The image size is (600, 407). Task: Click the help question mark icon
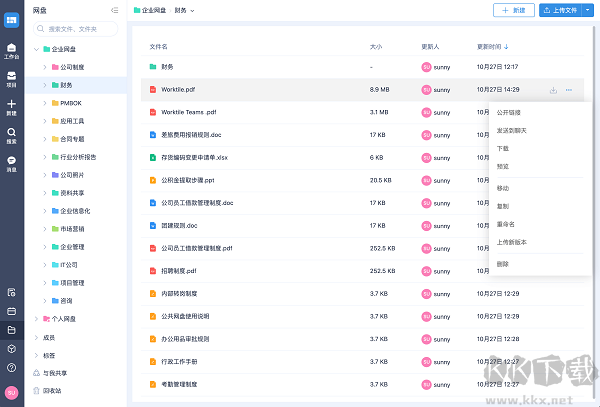[11, 366]
